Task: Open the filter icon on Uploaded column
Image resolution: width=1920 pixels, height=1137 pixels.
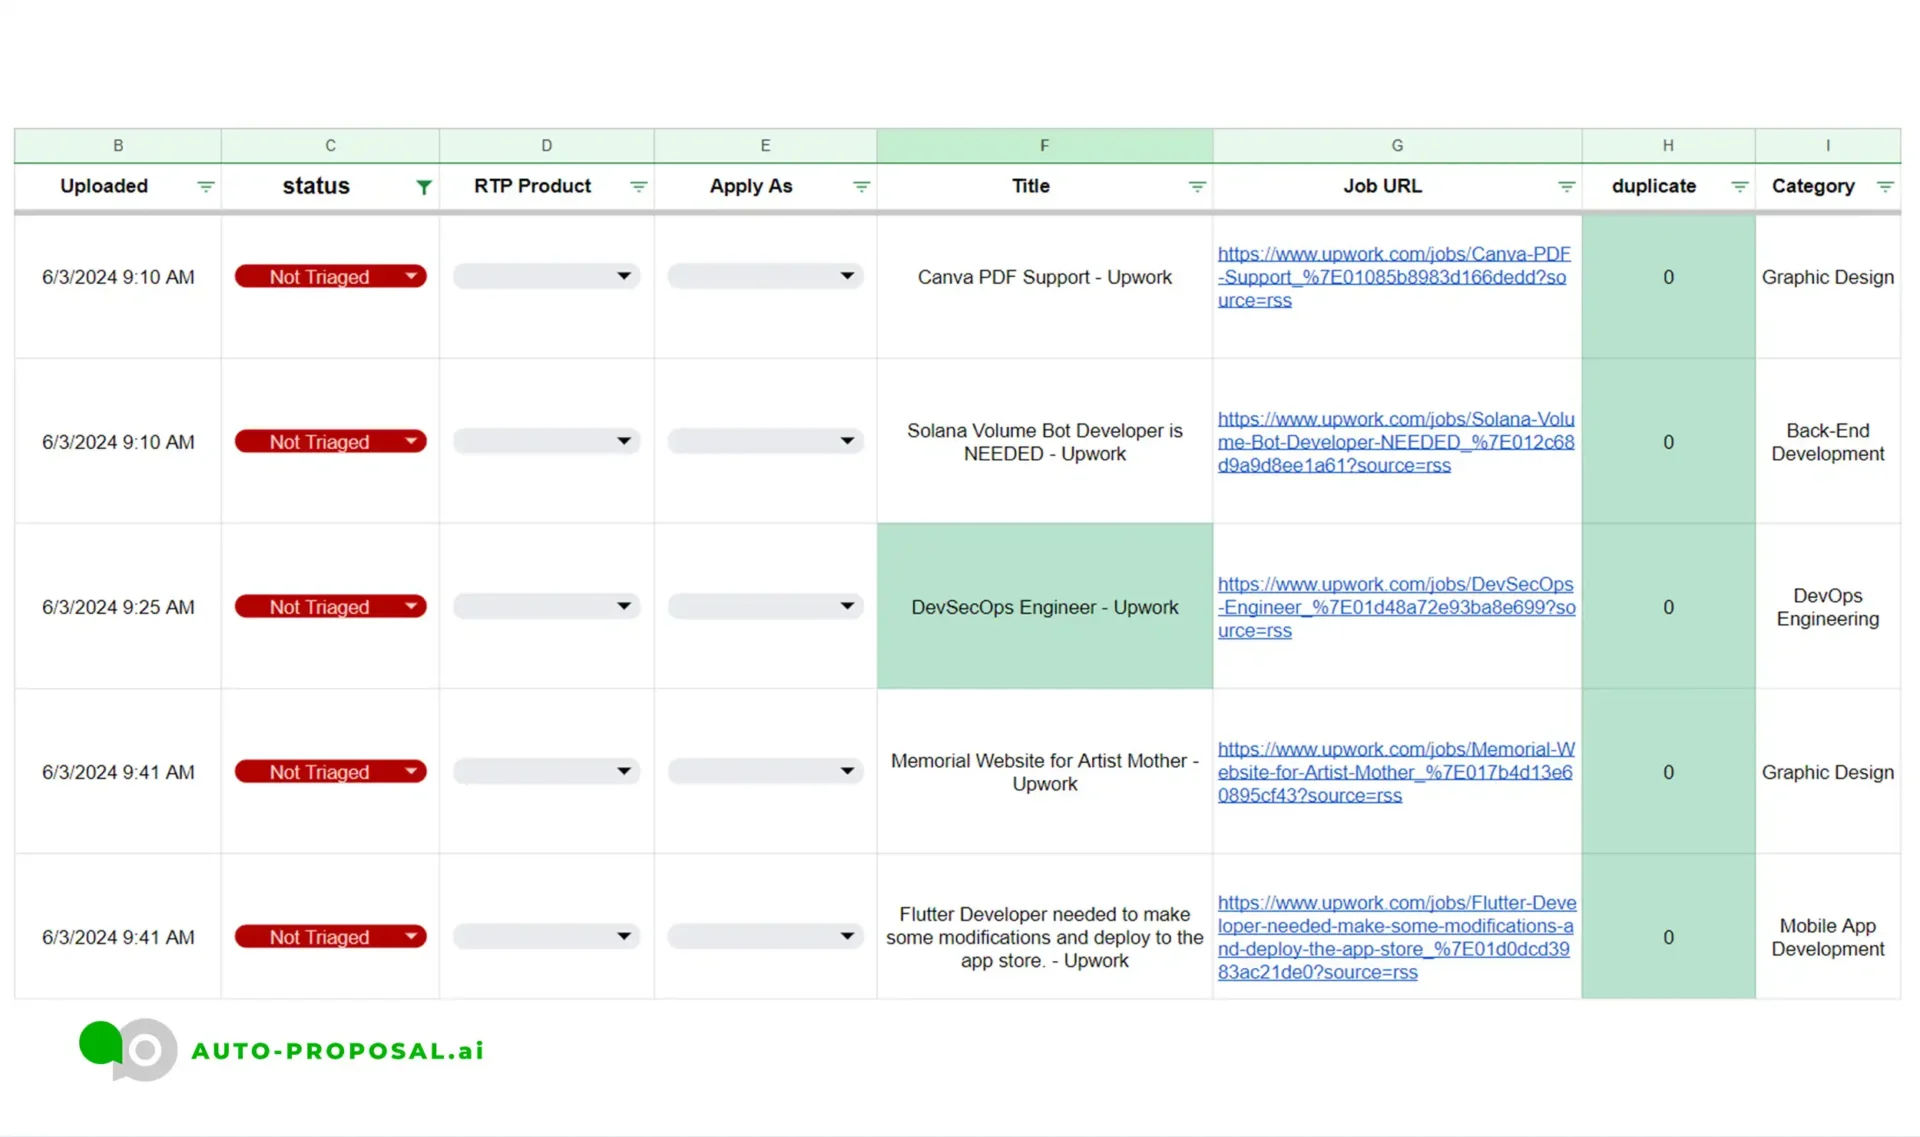Action: 205,187
